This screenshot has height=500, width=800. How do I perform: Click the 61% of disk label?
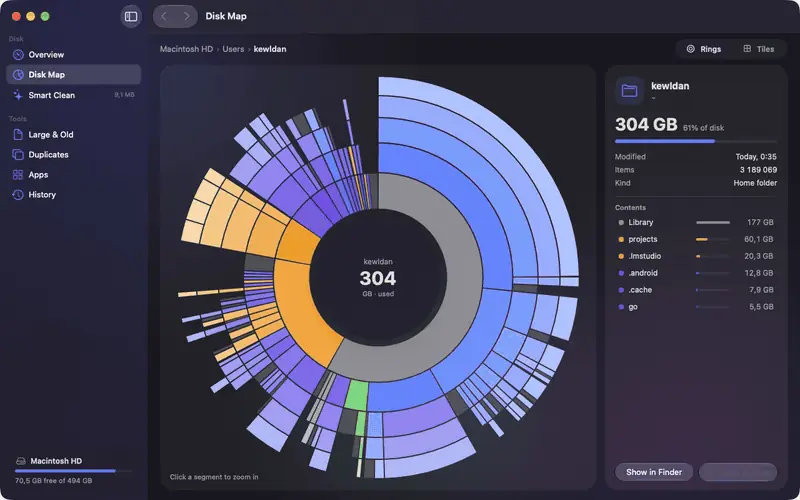point(704,128)
